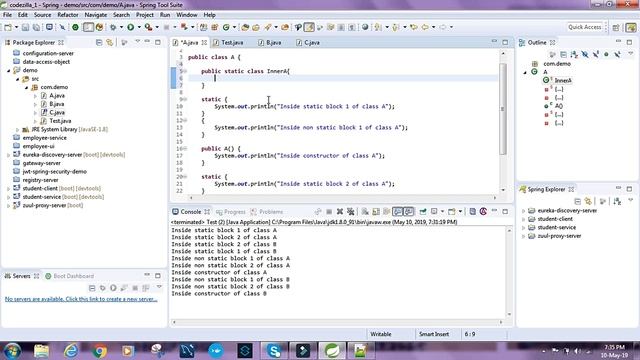Image resolution: width=640 pixels, height=360 pixels.
Task: Click the Save icon in main toolbar
Action: click(25, 27)
